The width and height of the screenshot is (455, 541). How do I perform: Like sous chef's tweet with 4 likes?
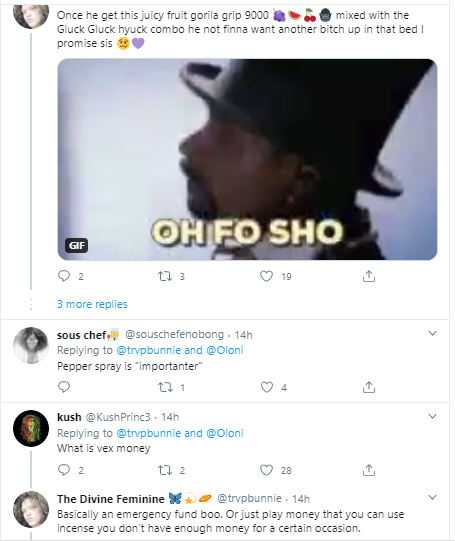pyautogui.click(x=266, y=387)
